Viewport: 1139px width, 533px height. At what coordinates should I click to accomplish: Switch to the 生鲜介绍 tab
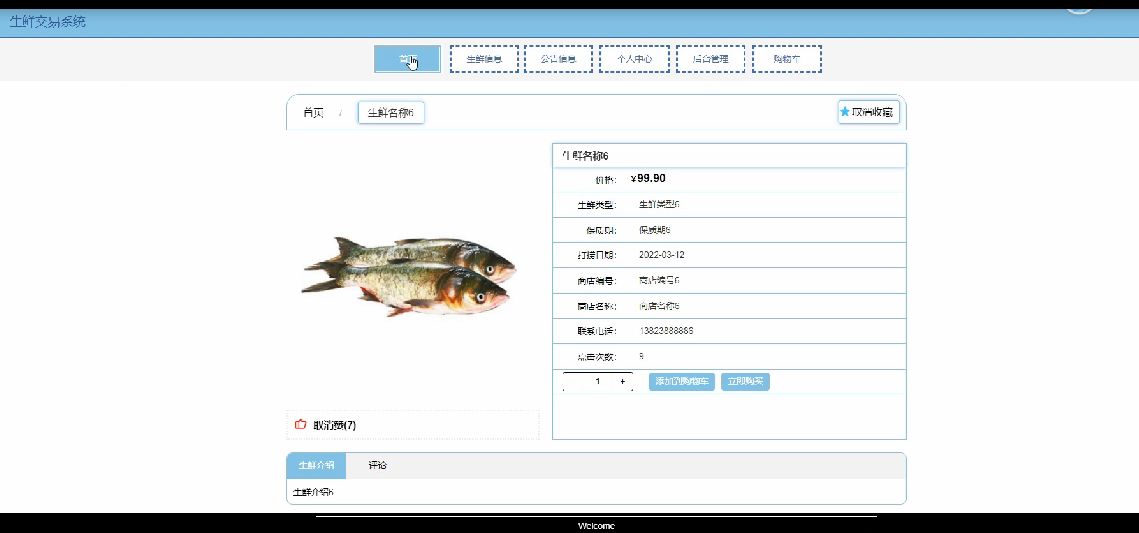tap(317, 465)
